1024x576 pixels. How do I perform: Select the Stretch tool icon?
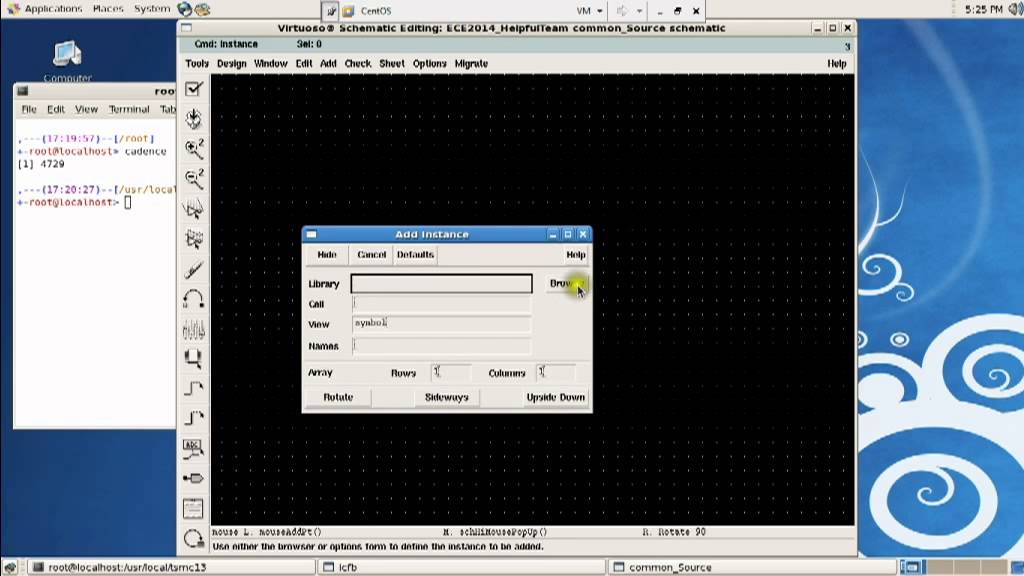[x=193, y=209]
